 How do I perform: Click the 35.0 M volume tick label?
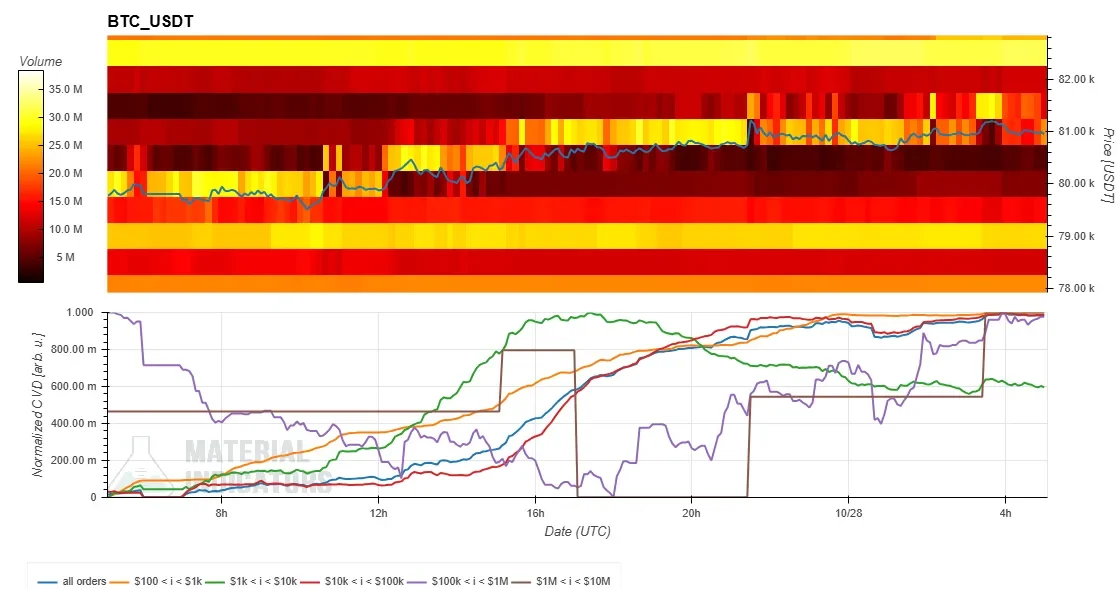click(66, 89)
